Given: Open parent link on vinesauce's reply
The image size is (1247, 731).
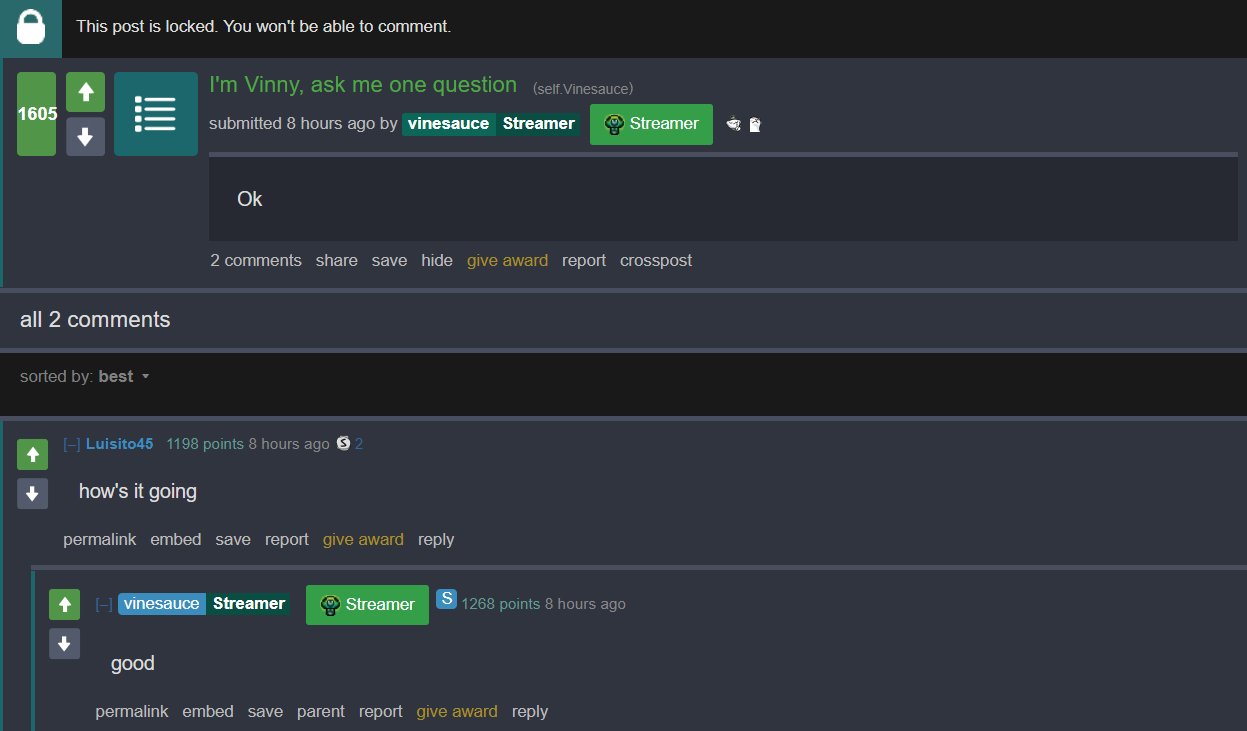Looking at the screenshot, I should click(321, 711).
